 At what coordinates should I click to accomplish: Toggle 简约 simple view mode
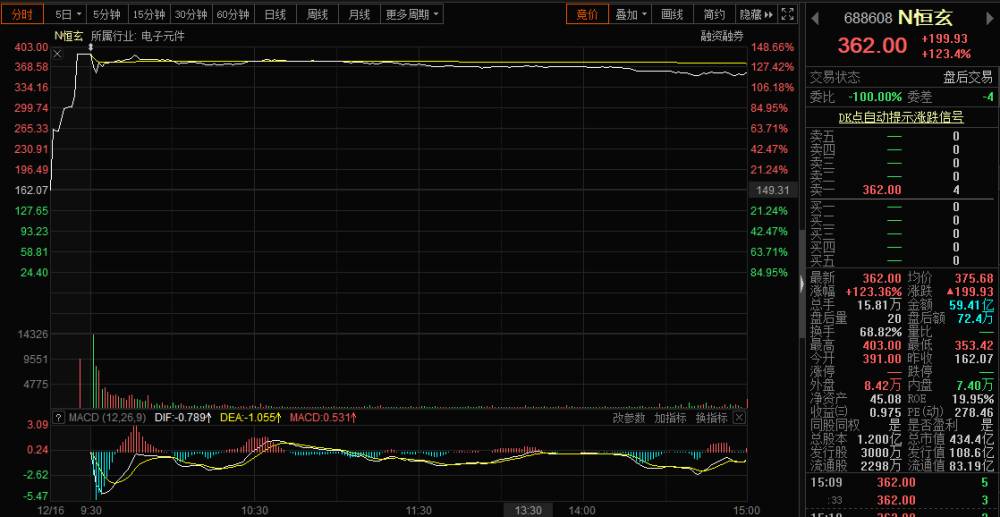714,14
